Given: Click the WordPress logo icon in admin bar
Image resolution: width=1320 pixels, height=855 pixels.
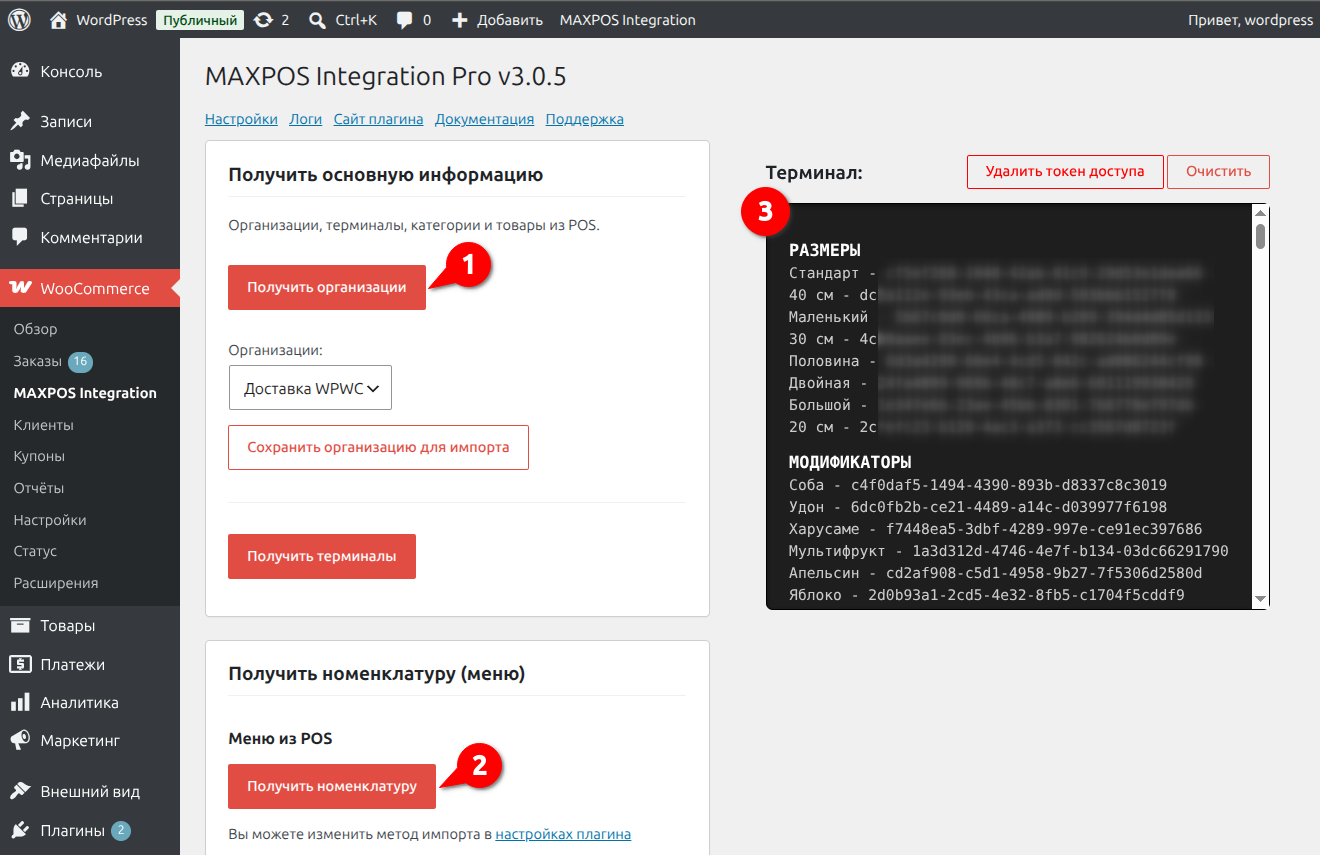Looking at the screenshot, I should (20, 20).
